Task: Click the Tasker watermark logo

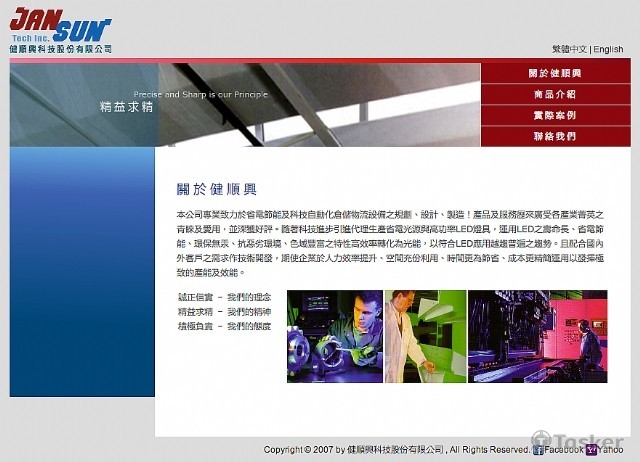Action: click(579, 441)
